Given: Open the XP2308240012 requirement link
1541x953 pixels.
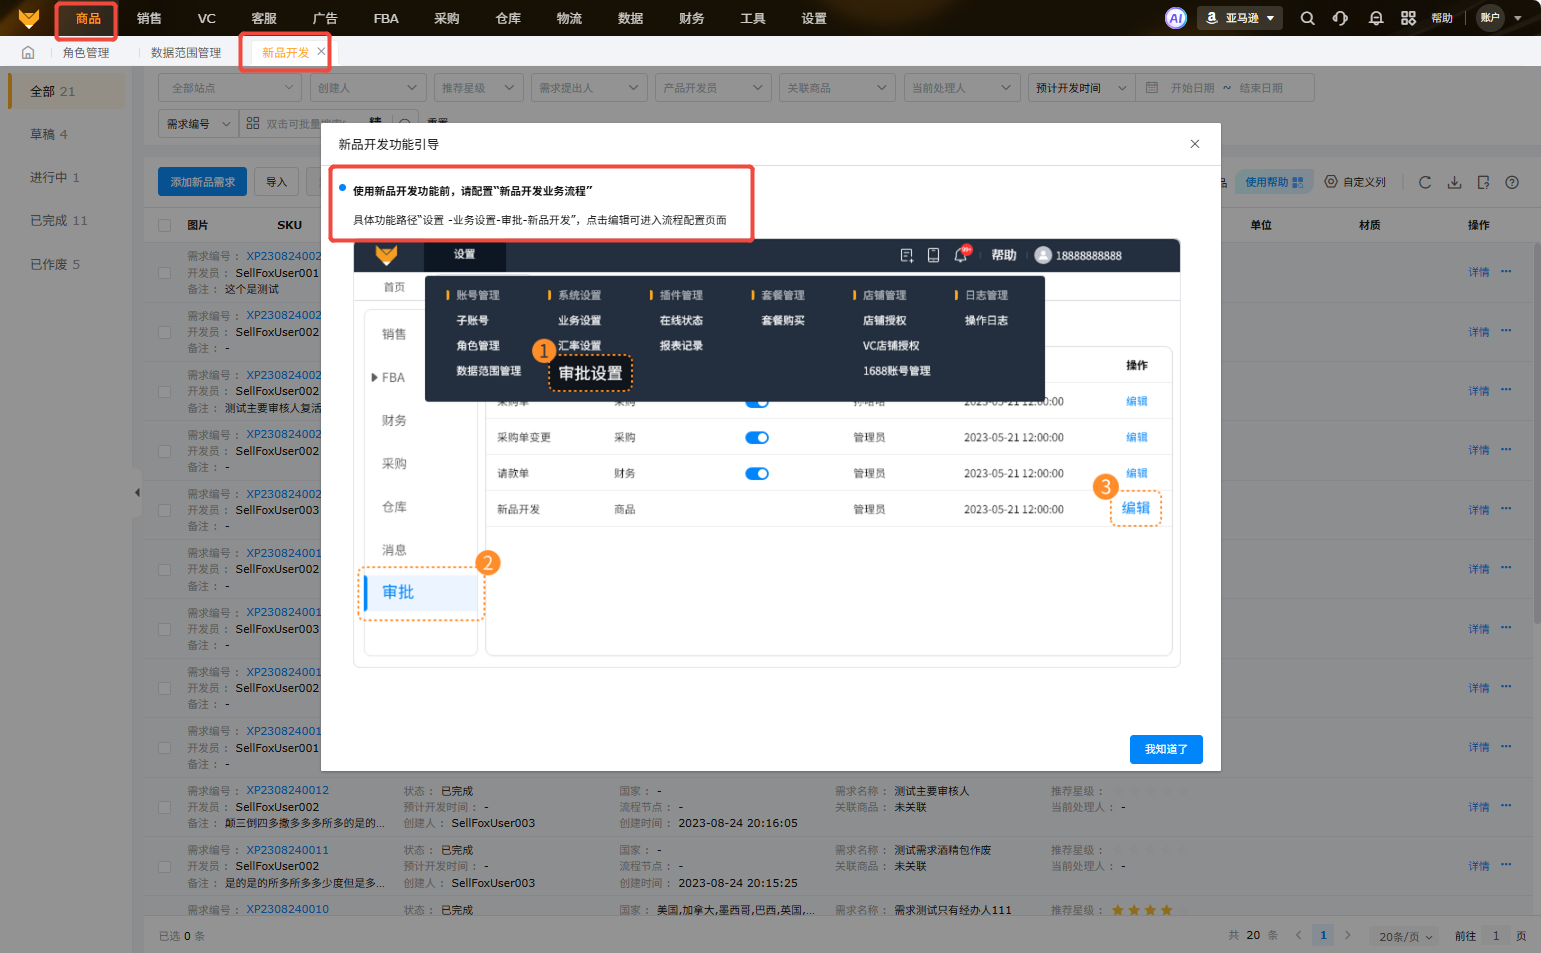Looking at the screenshot, I should pos(288,790).
